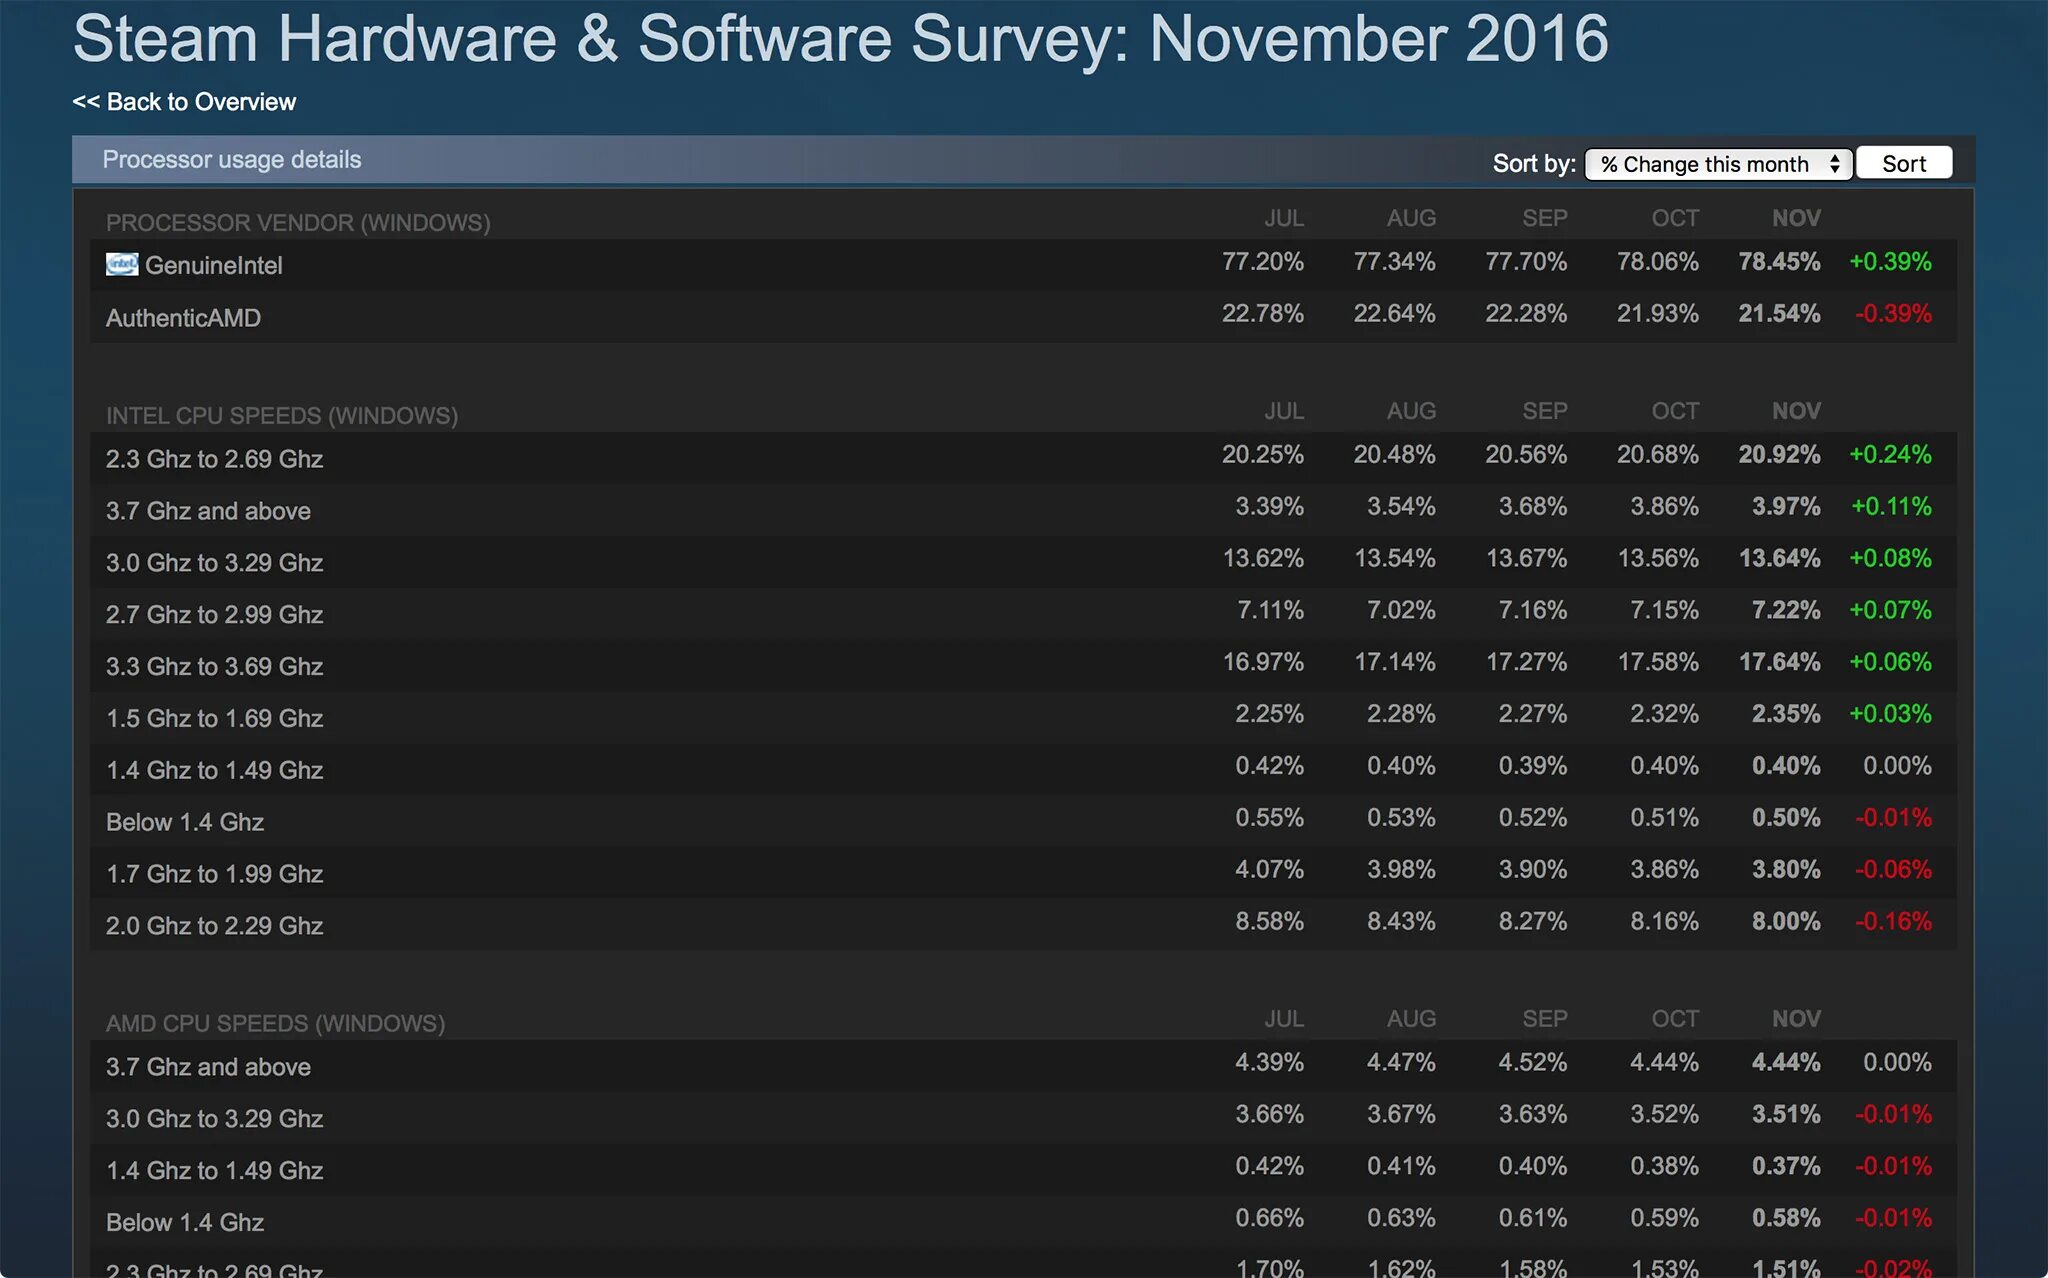The image size is (2048, 1278).
Task: Click the PROCESSOR VENDOR (WINDOWS) heading
Action: point(298,223)
